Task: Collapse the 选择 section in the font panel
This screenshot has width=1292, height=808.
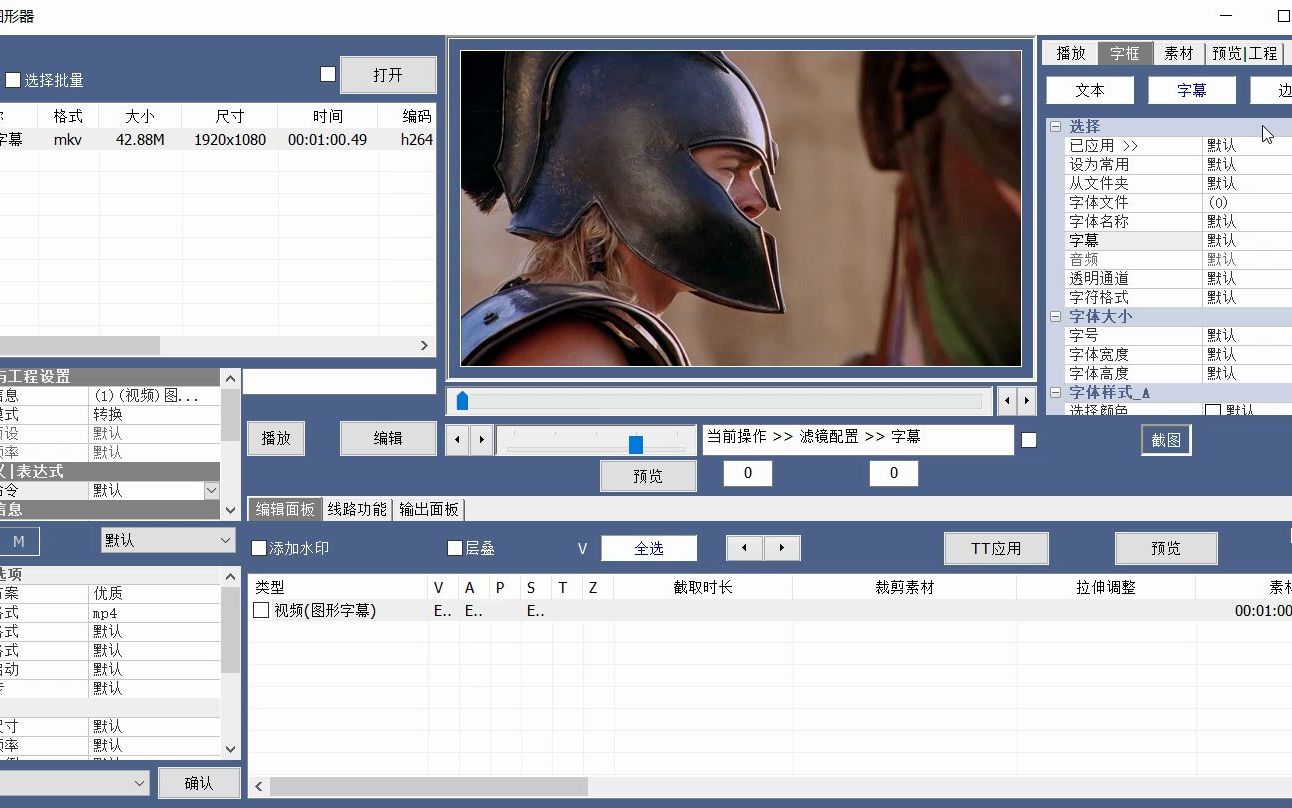Action: [1056, 126]
